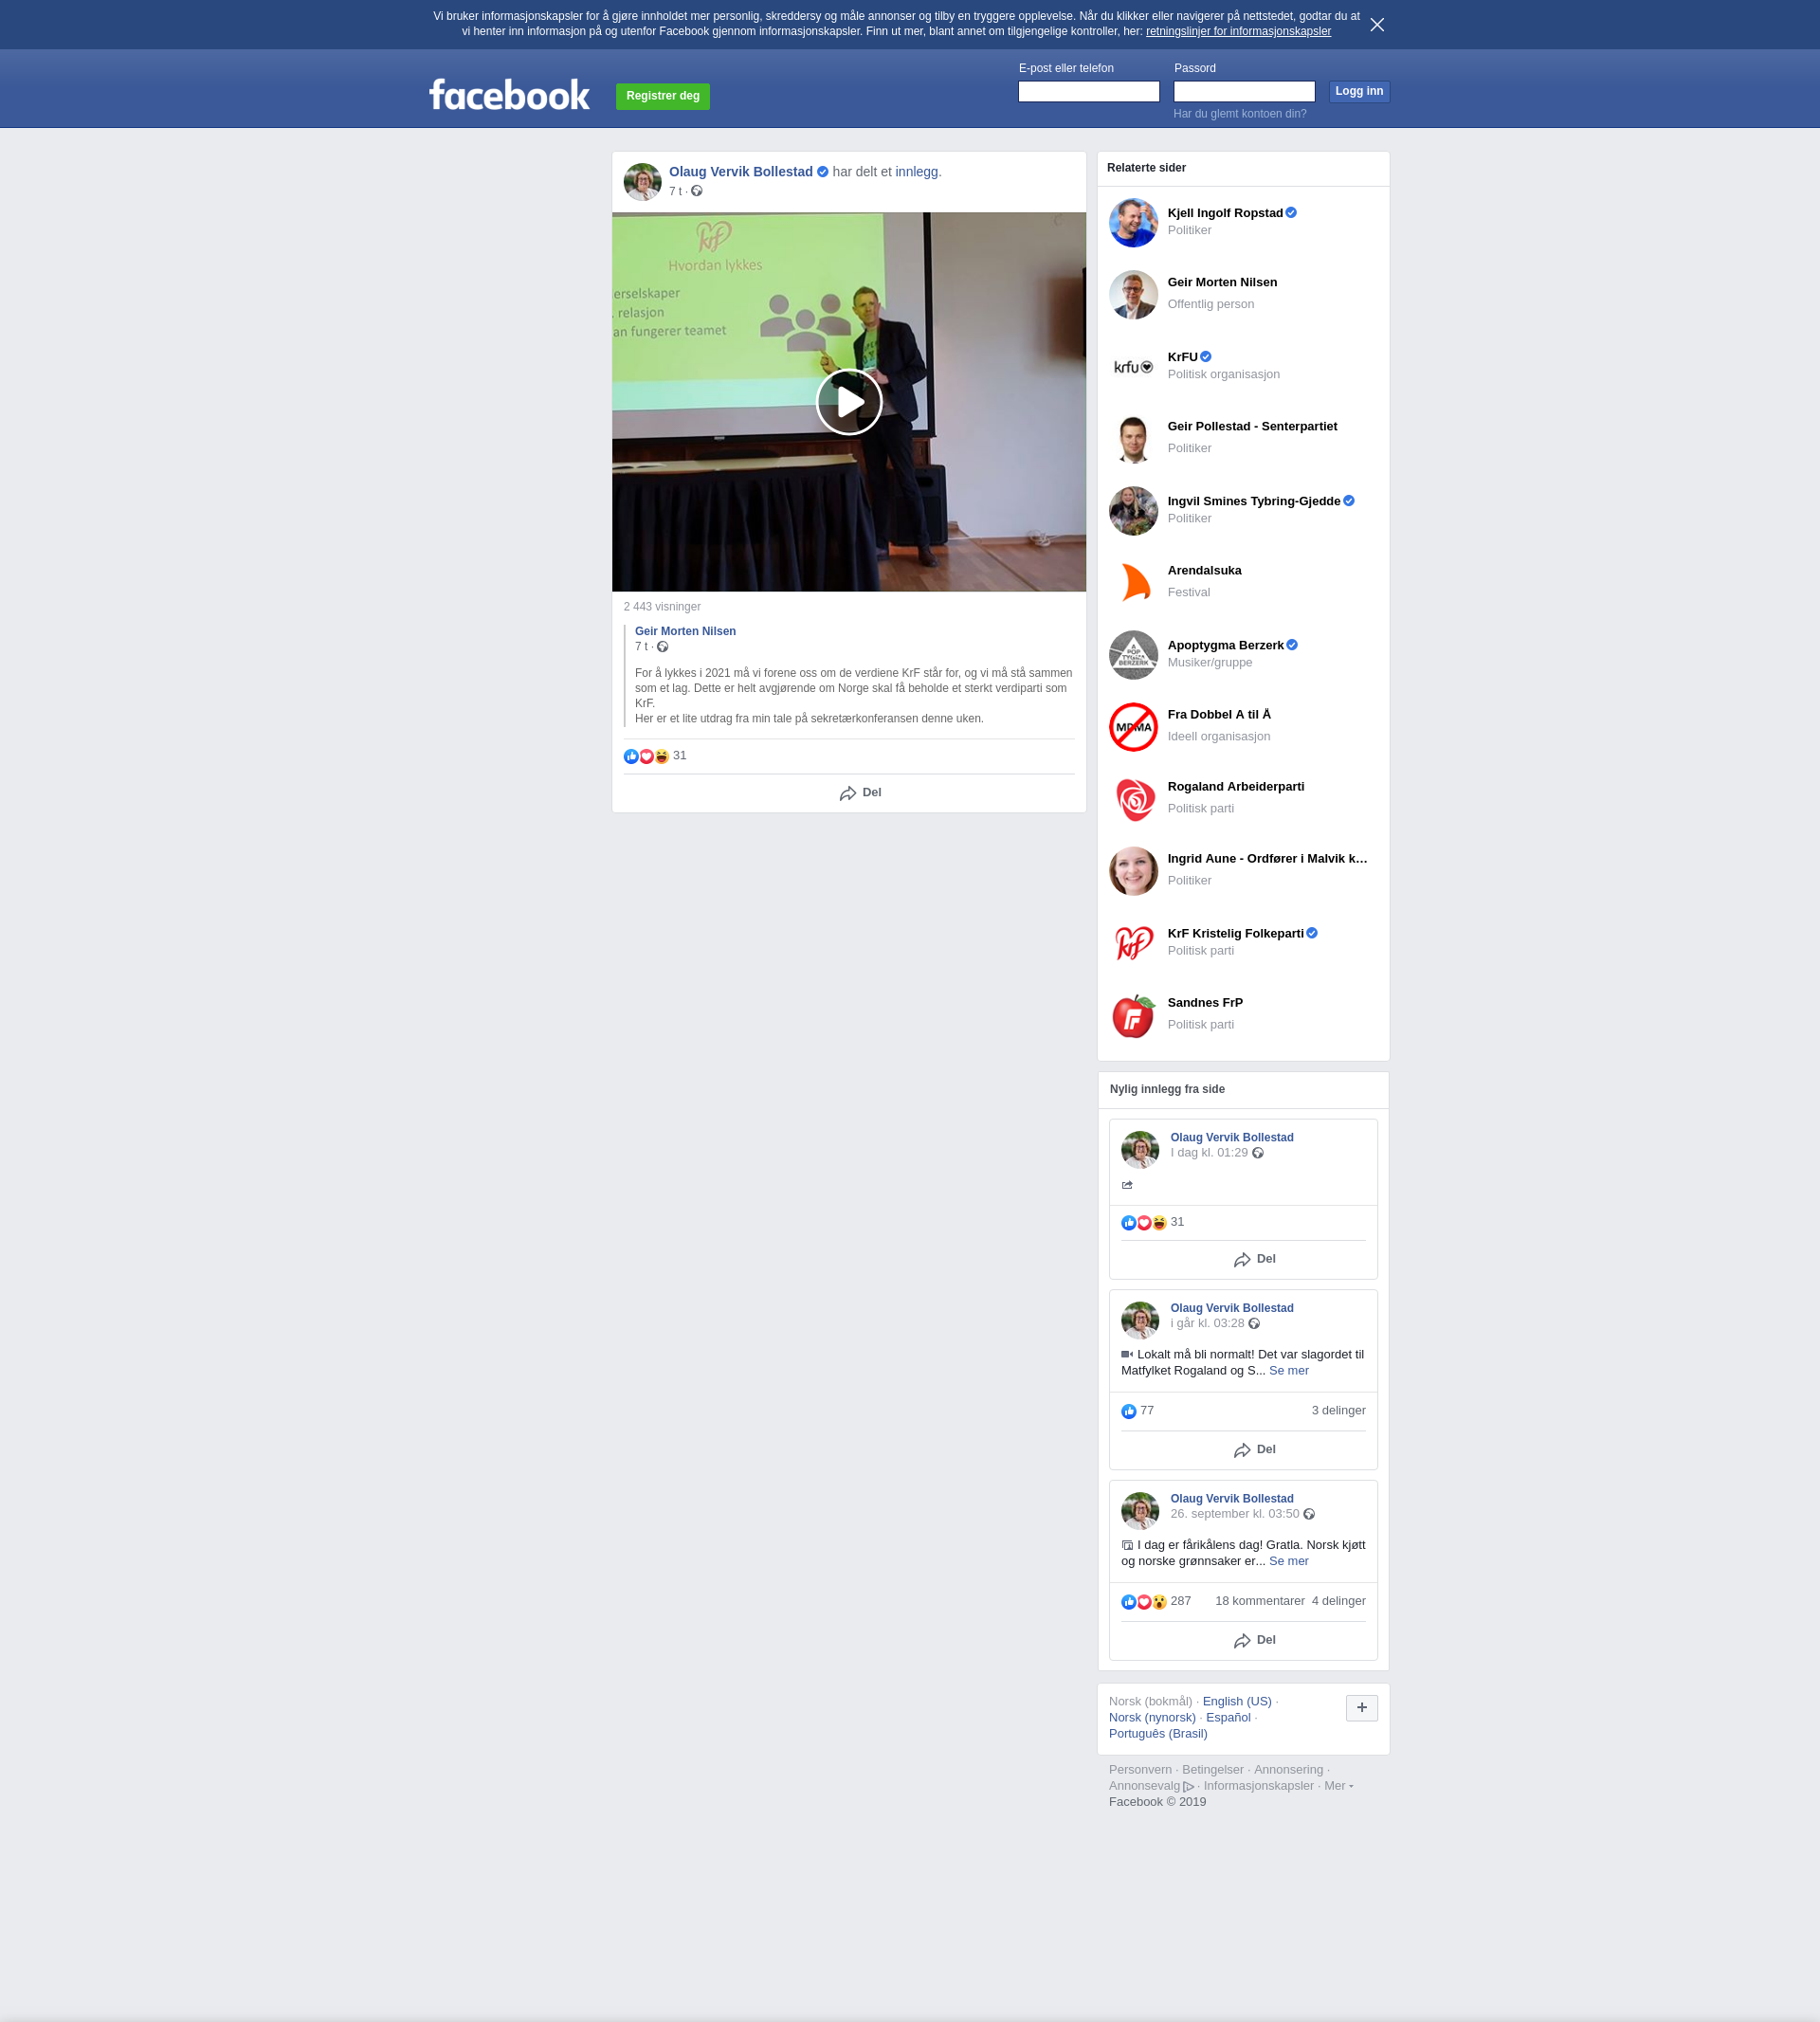
Task: Open the 'I dag kl. 01:29' timestamp
Action: point(1208,1152)
